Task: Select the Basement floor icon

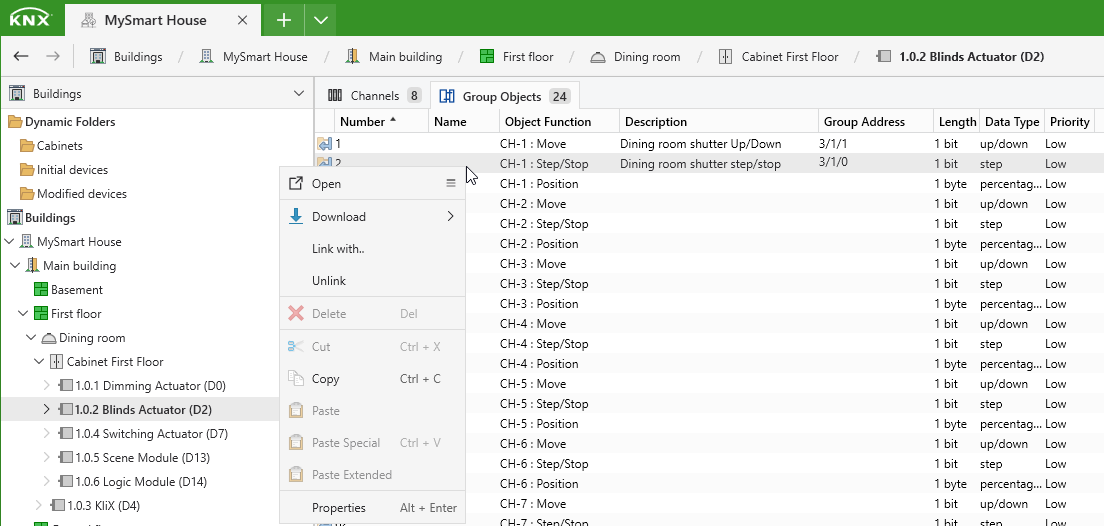Action: pyautogui.click(x=40, y=289)
